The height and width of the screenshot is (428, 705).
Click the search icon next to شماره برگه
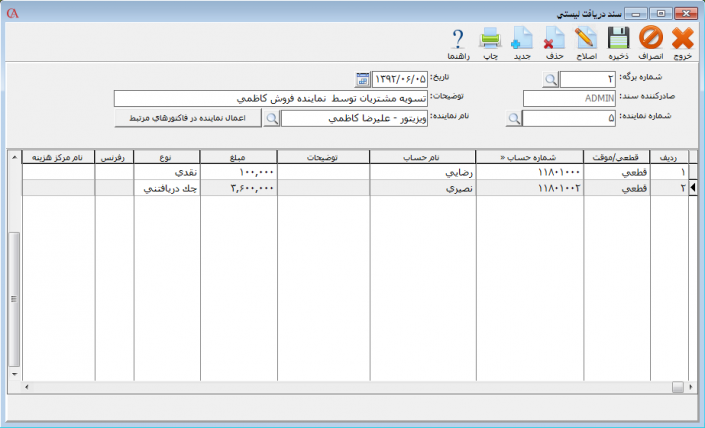551,79
